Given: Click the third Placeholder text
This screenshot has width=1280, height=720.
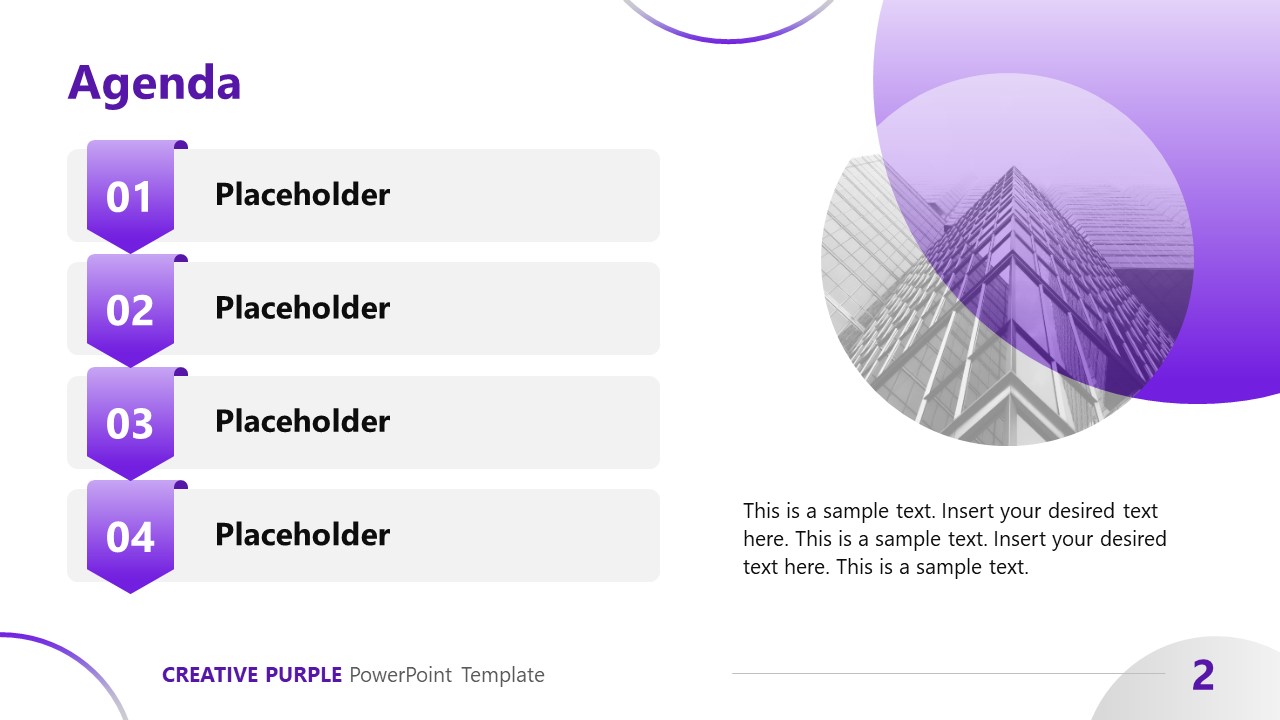Looking at the screenshot, I should click(x=302, y=421).
